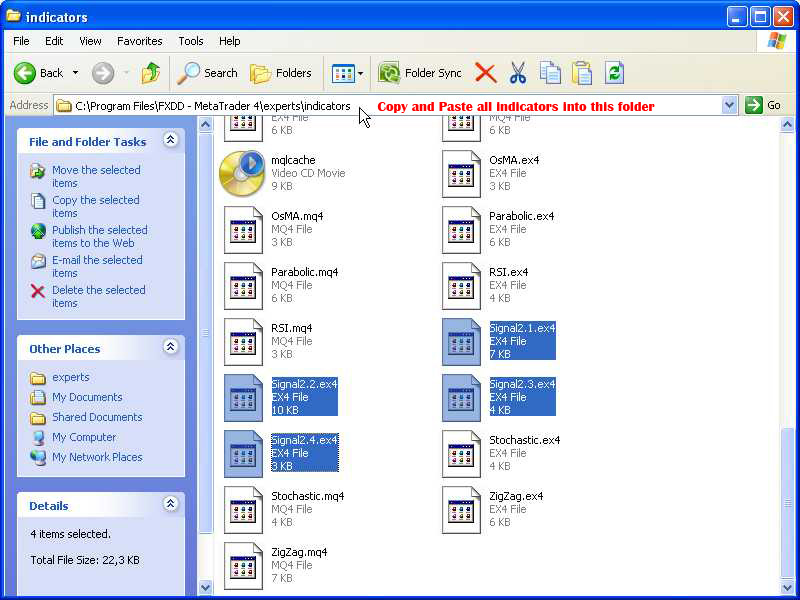The width and height of the screenshot is (800, 600).
Task: Collapse the File and Folder Tasks panel
Action: (x=170, y=141)
